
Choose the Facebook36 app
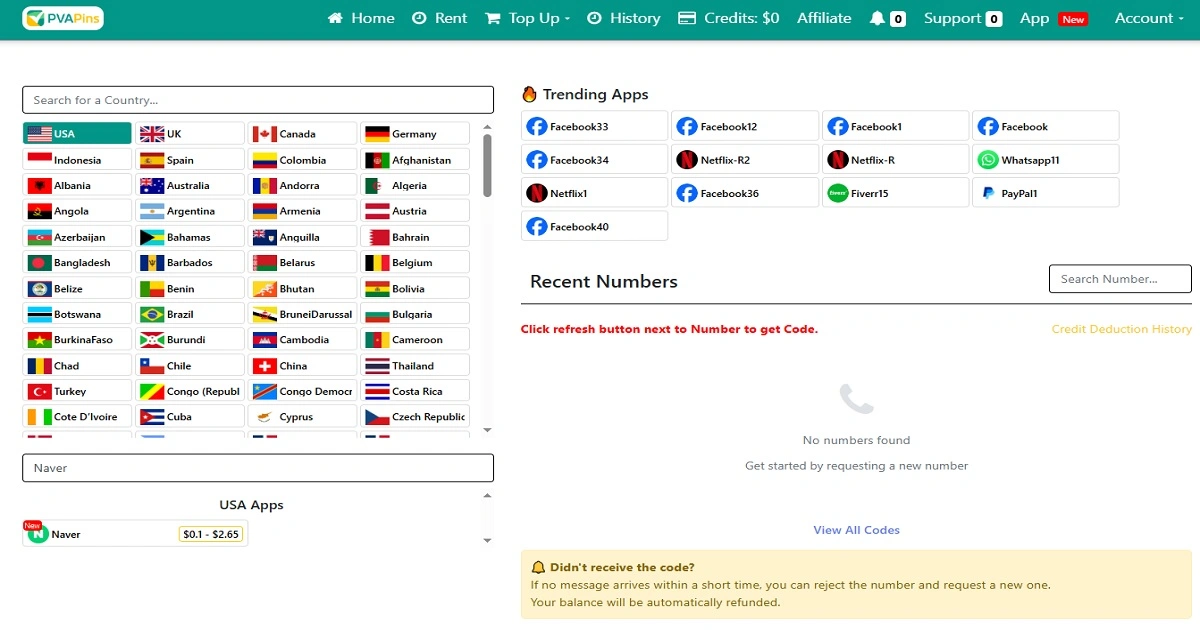pos(745,192)
